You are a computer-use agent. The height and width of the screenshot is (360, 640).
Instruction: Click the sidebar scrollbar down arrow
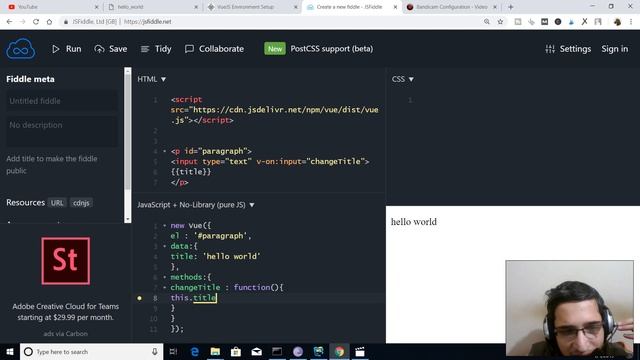click(x=128, y=220)
